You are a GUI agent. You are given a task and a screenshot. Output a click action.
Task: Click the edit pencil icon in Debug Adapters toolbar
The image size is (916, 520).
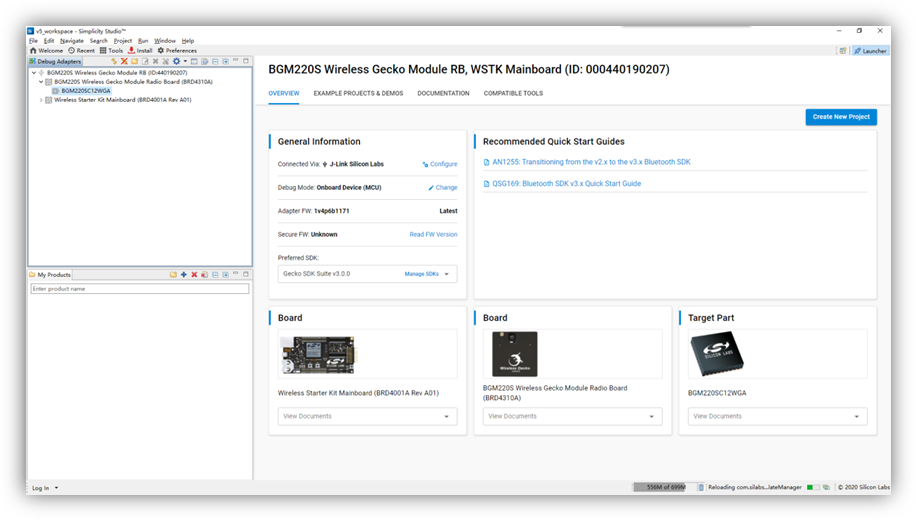pos(145,61)
